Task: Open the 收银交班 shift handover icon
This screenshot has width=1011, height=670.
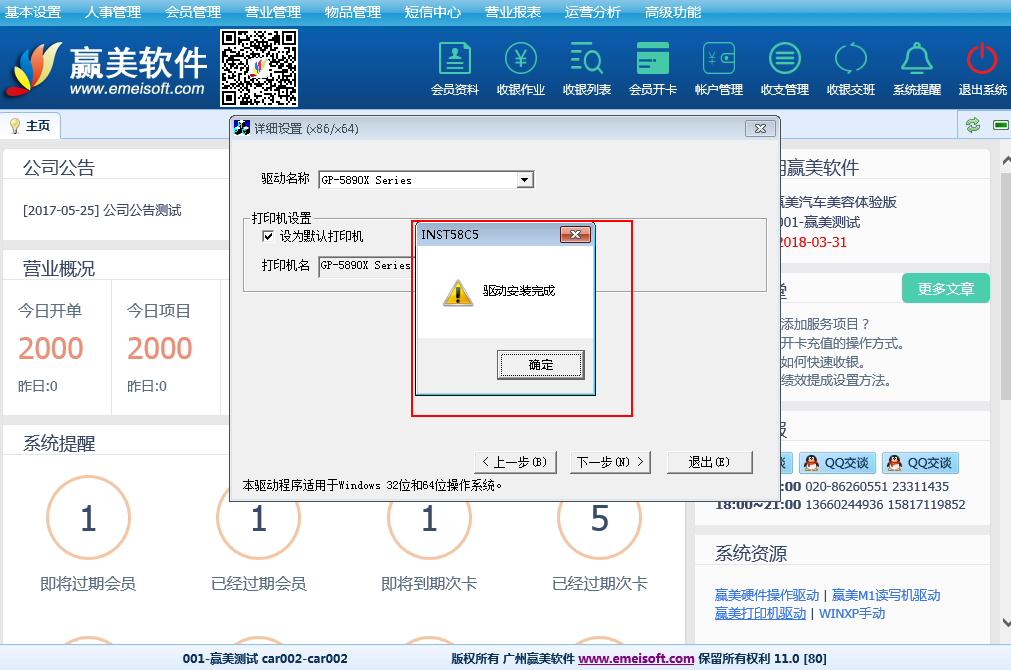Action: (850, 60)
